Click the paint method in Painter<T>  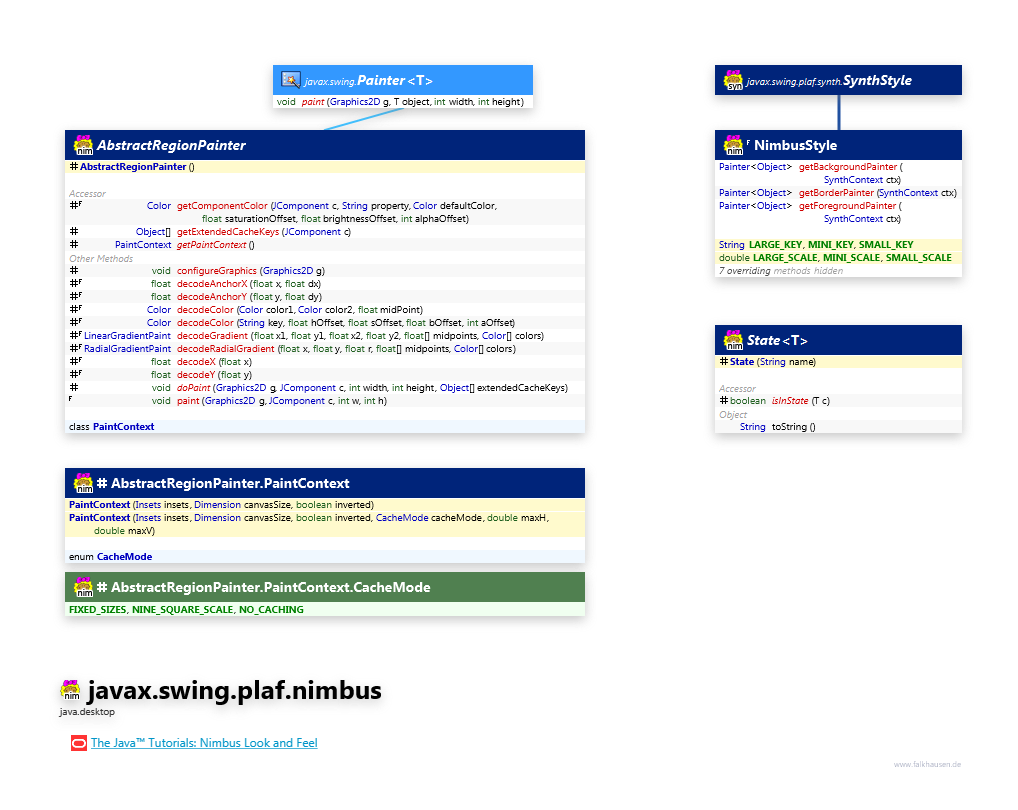click(313, 102)
